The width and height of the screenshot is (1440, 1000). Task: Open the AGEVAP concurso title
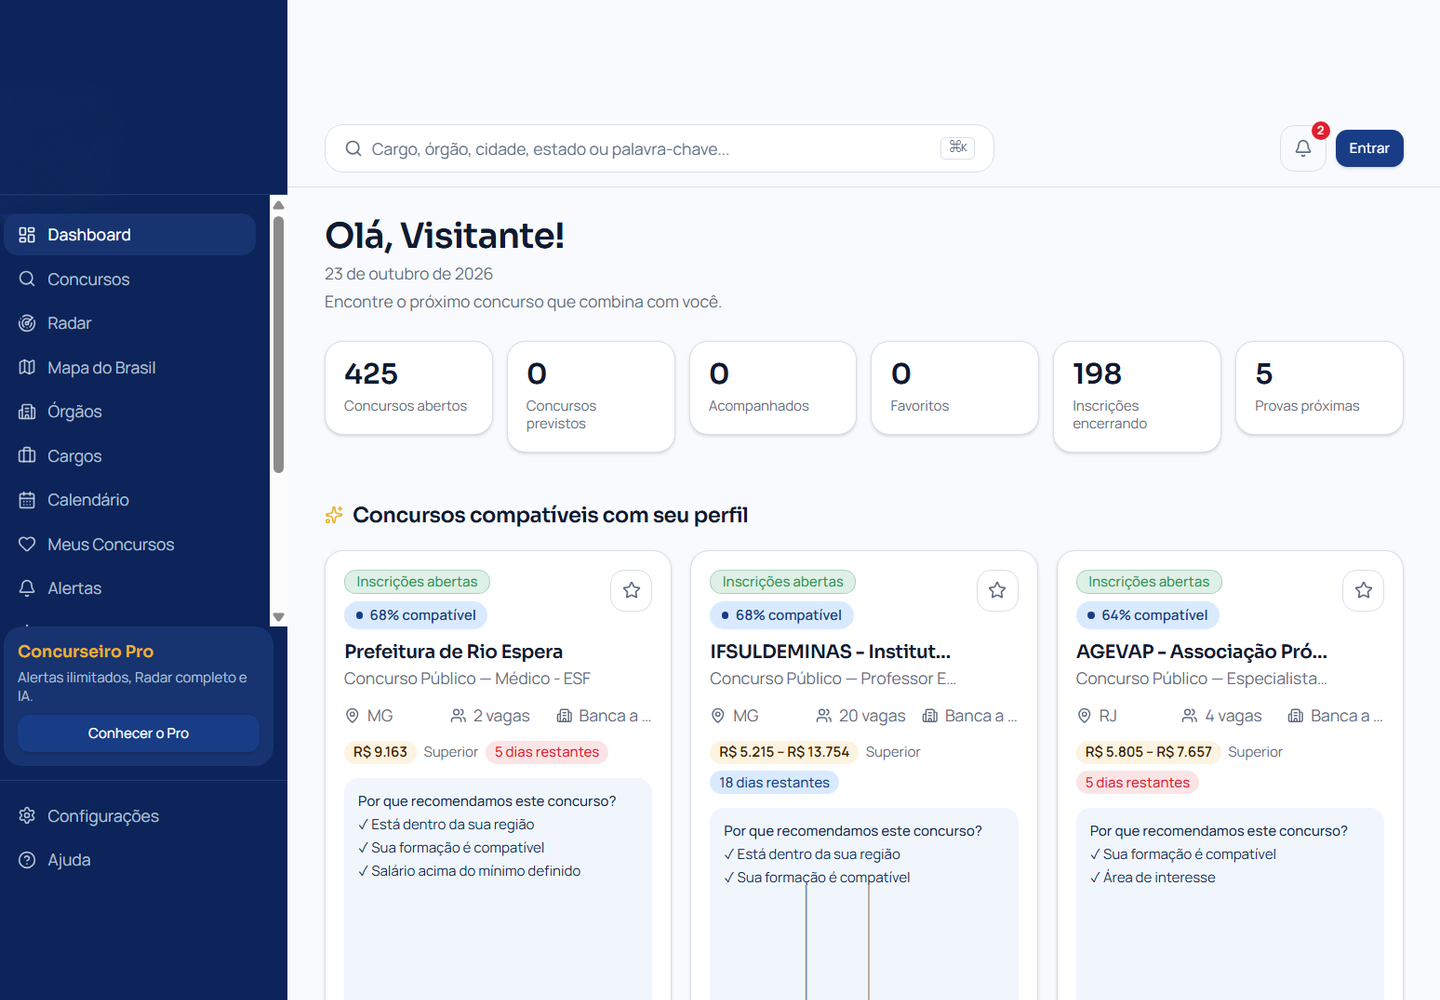1202,651
